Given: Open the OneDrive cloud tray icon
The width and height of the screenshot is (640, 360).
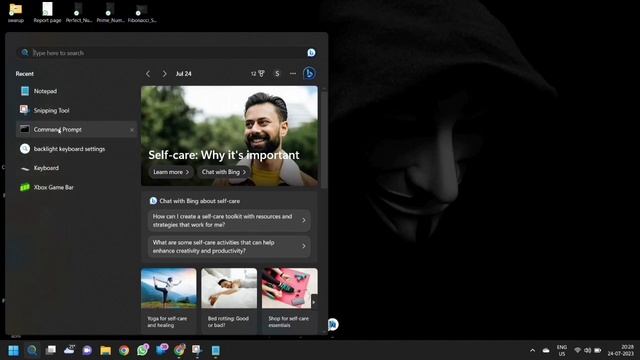Looking at the screenshot, I should [x=546, y=351].
